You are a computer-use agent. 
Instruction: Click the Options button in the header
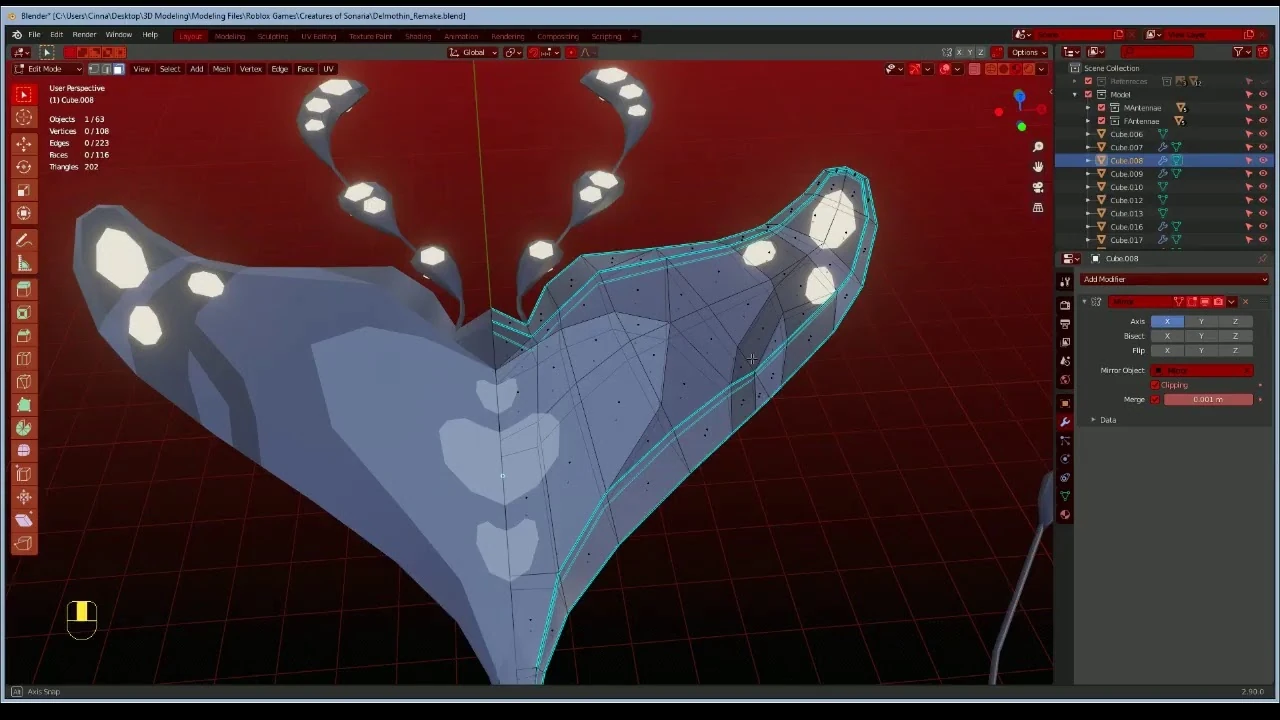pyautogui.click(x=1026, y=52)
